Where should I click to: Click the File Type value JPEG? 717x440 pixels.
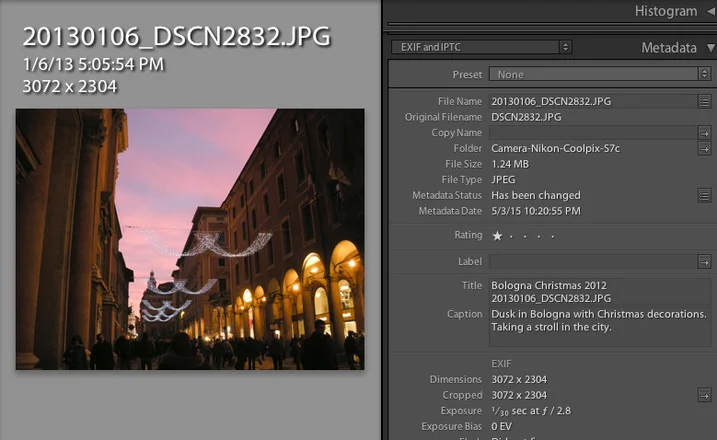click(503, 180)
